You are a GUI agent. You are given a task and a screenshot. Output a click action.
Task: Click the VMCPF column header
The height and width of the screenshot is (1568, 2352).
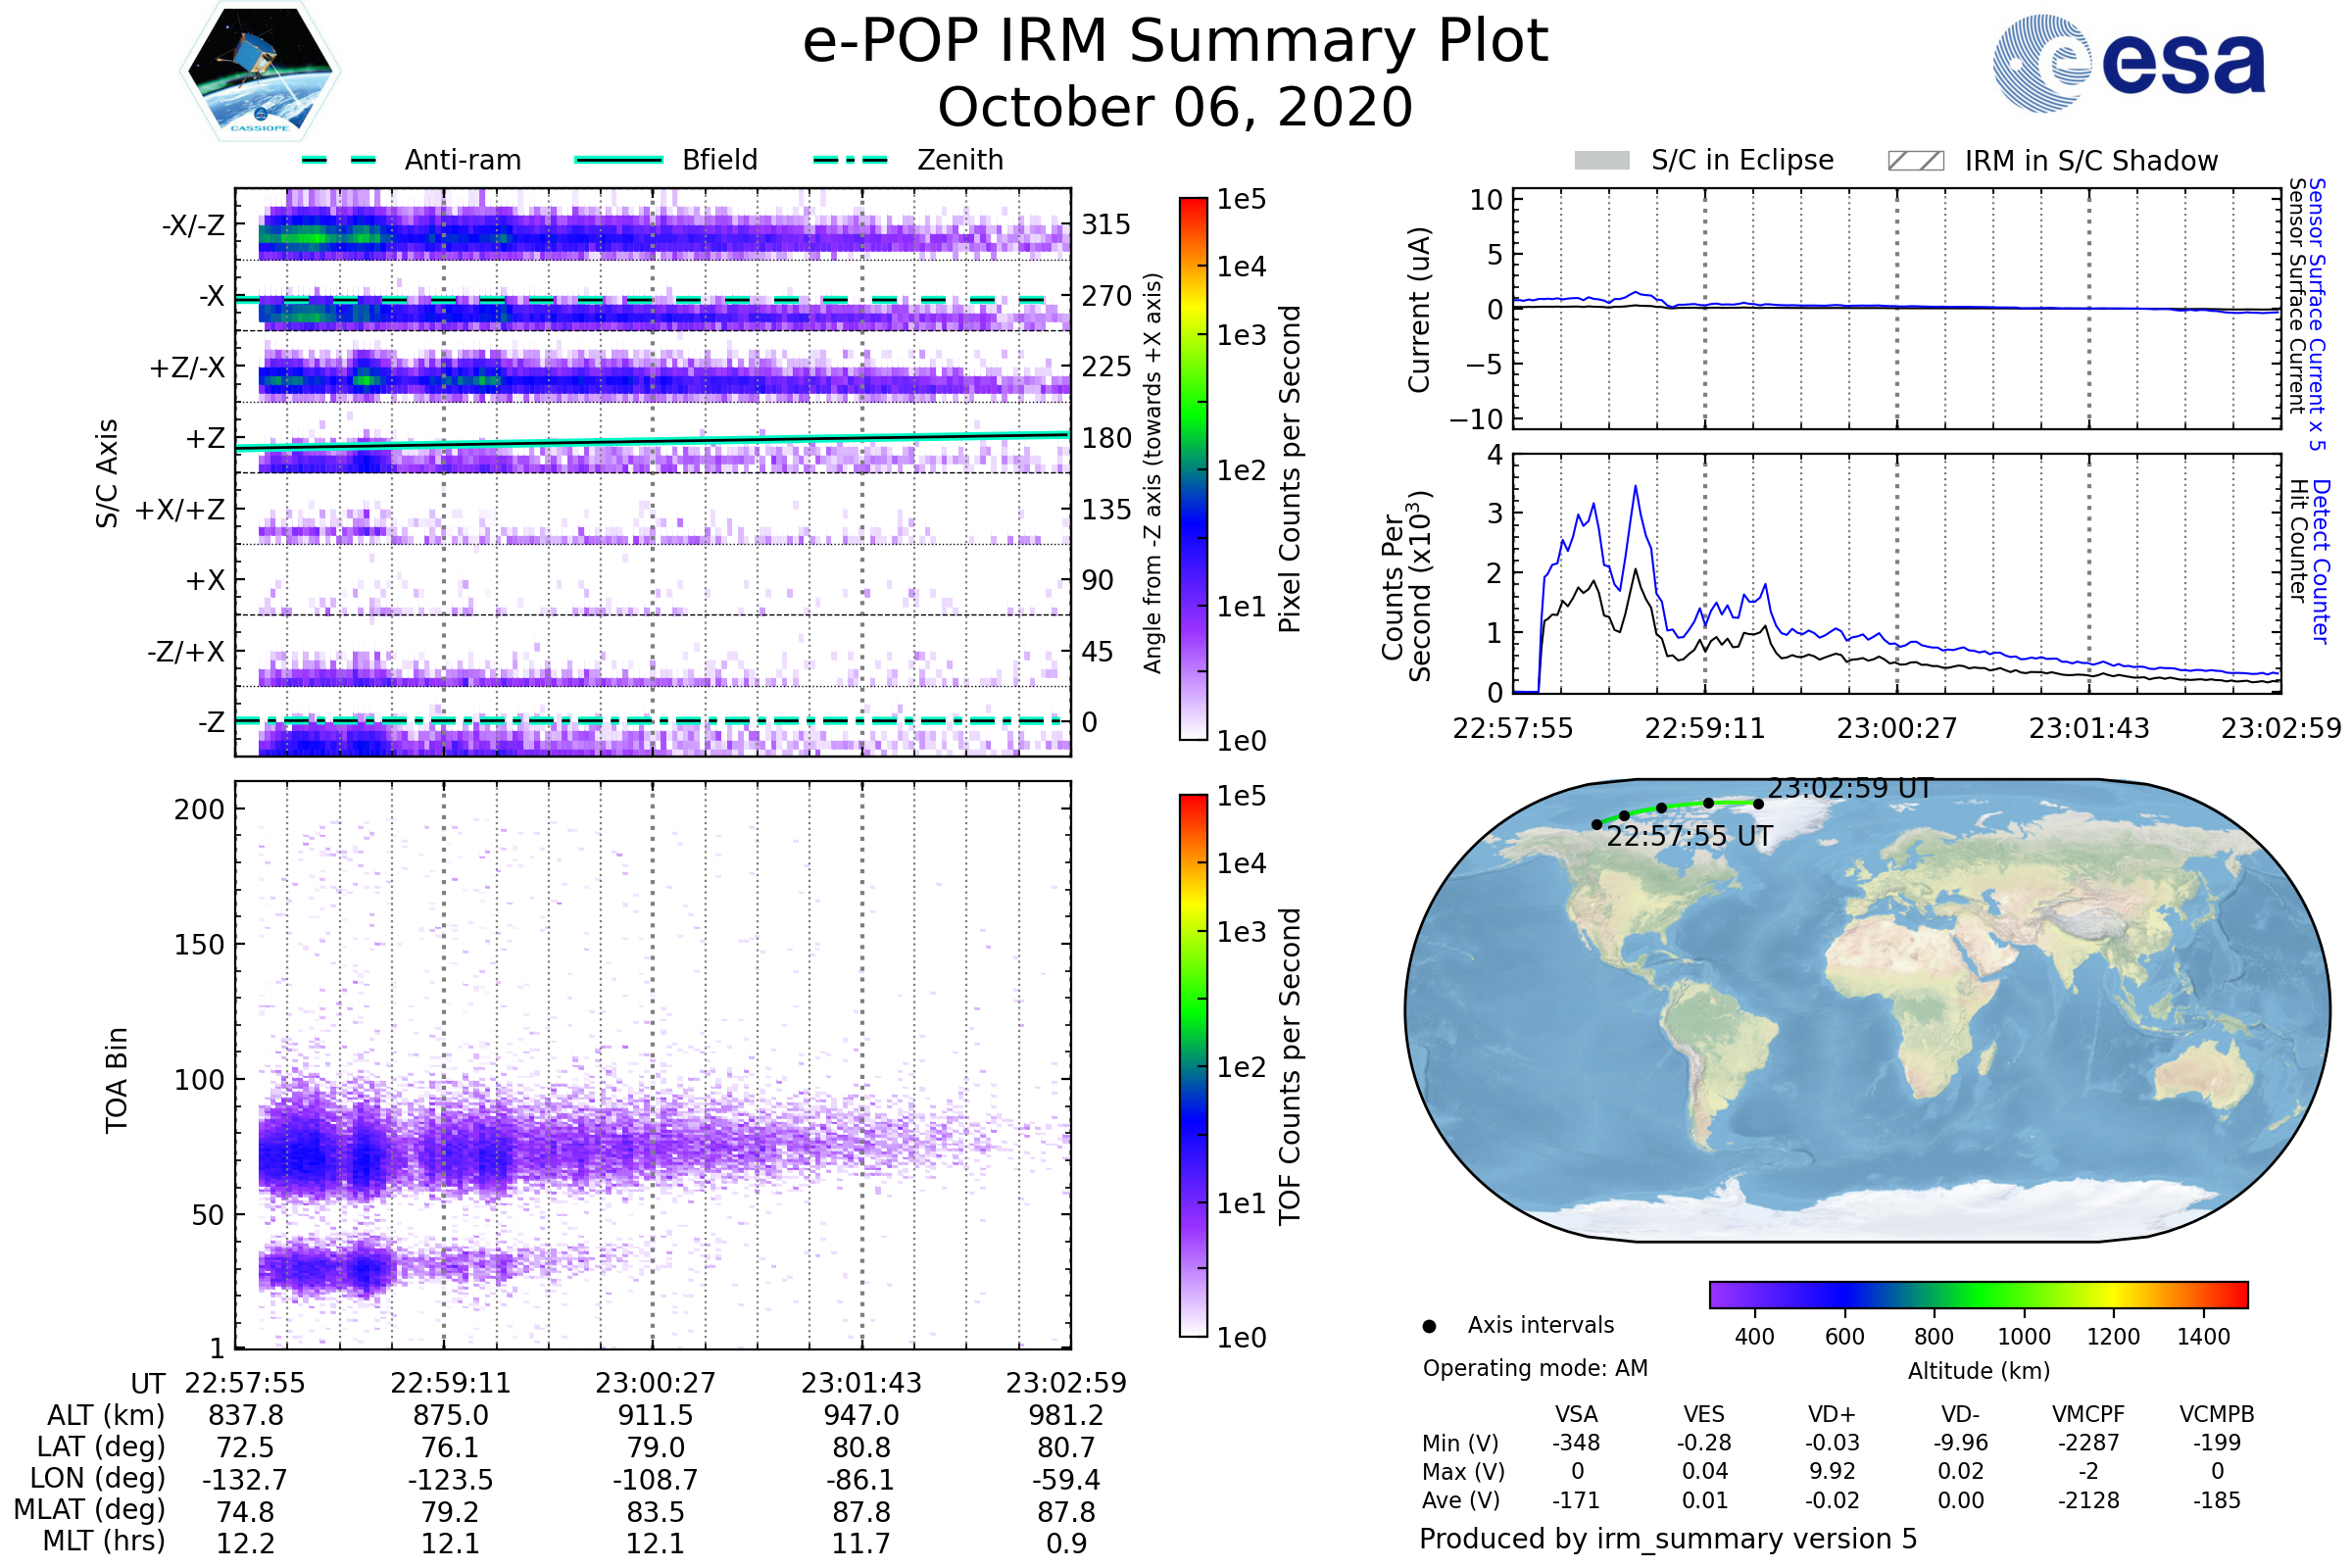click(2088, 1414)
